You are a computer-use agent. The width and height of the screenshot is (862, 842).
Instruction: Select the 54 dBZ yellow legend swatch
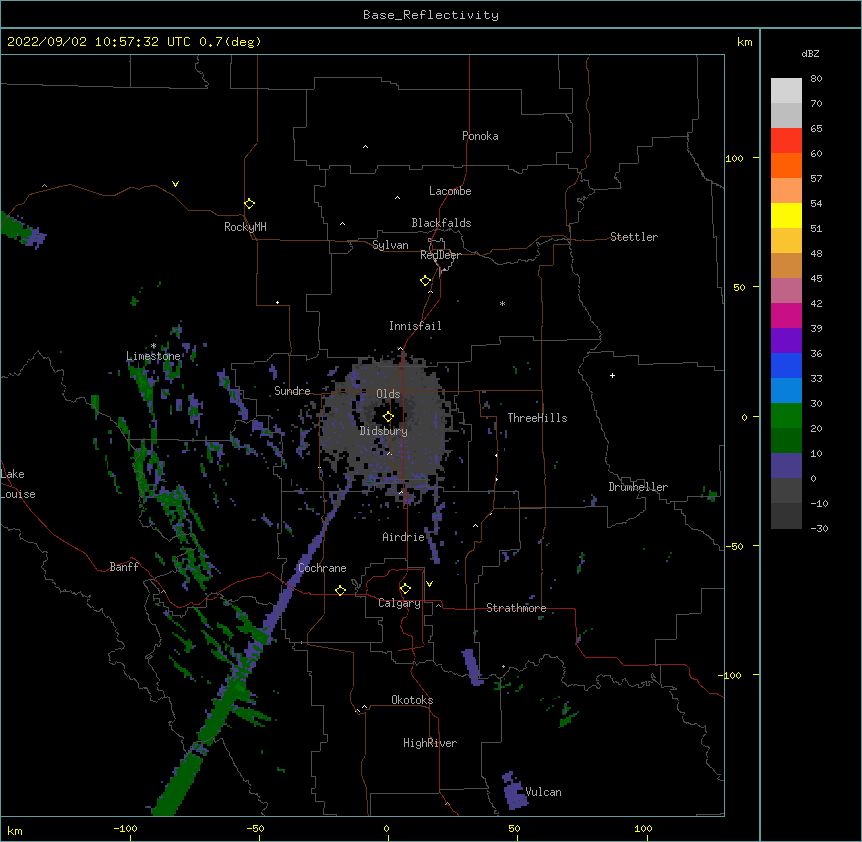786,215
